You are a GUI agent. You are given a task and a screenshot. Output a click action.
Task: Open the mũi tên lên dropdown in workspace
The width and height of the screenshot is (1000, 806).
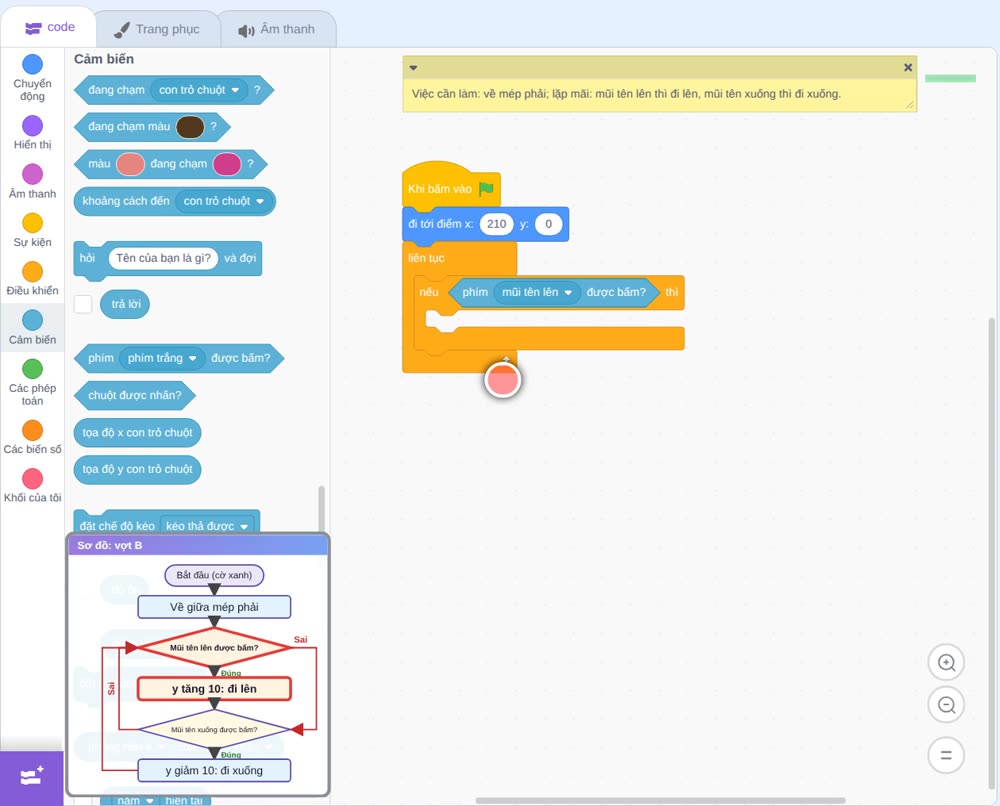coord(537,293)
